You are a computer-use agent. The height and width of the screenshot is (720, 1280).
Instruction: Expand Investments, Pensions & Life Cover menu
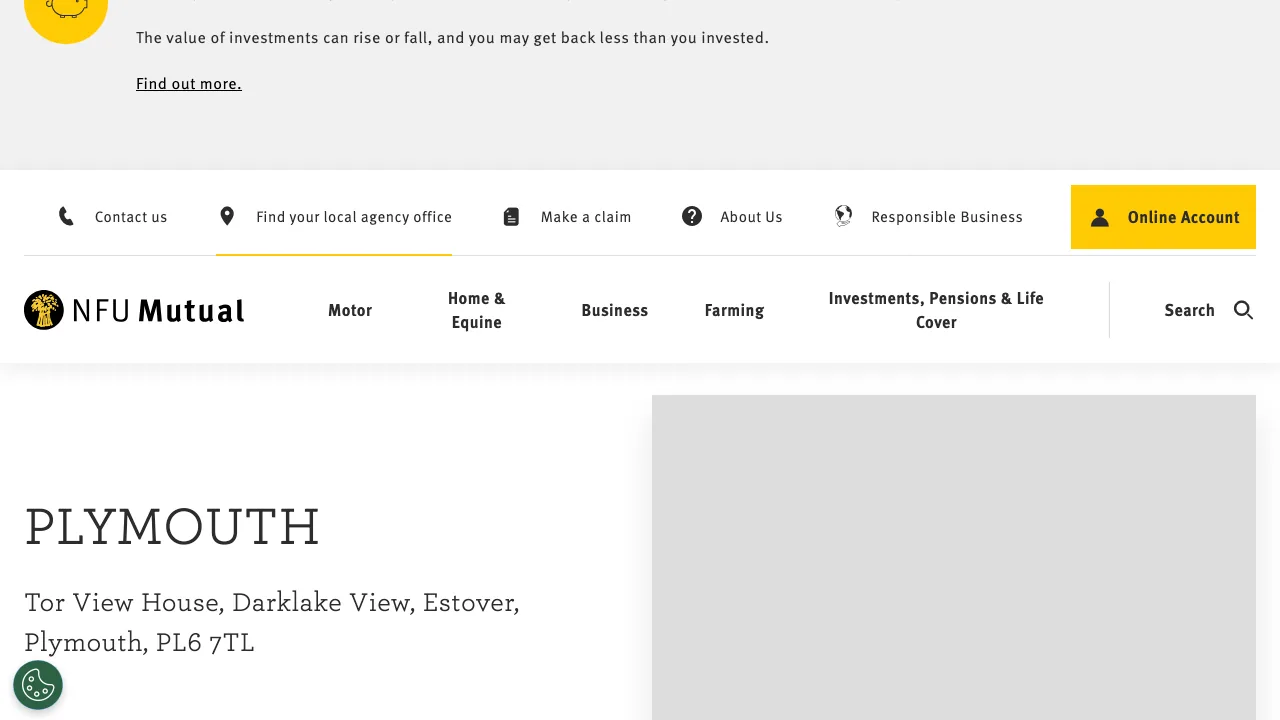point(936,310)
